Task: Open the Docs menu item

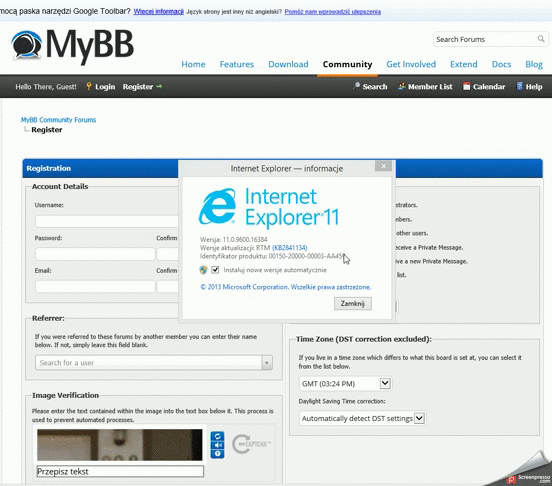Action: (x=501, y=64)
